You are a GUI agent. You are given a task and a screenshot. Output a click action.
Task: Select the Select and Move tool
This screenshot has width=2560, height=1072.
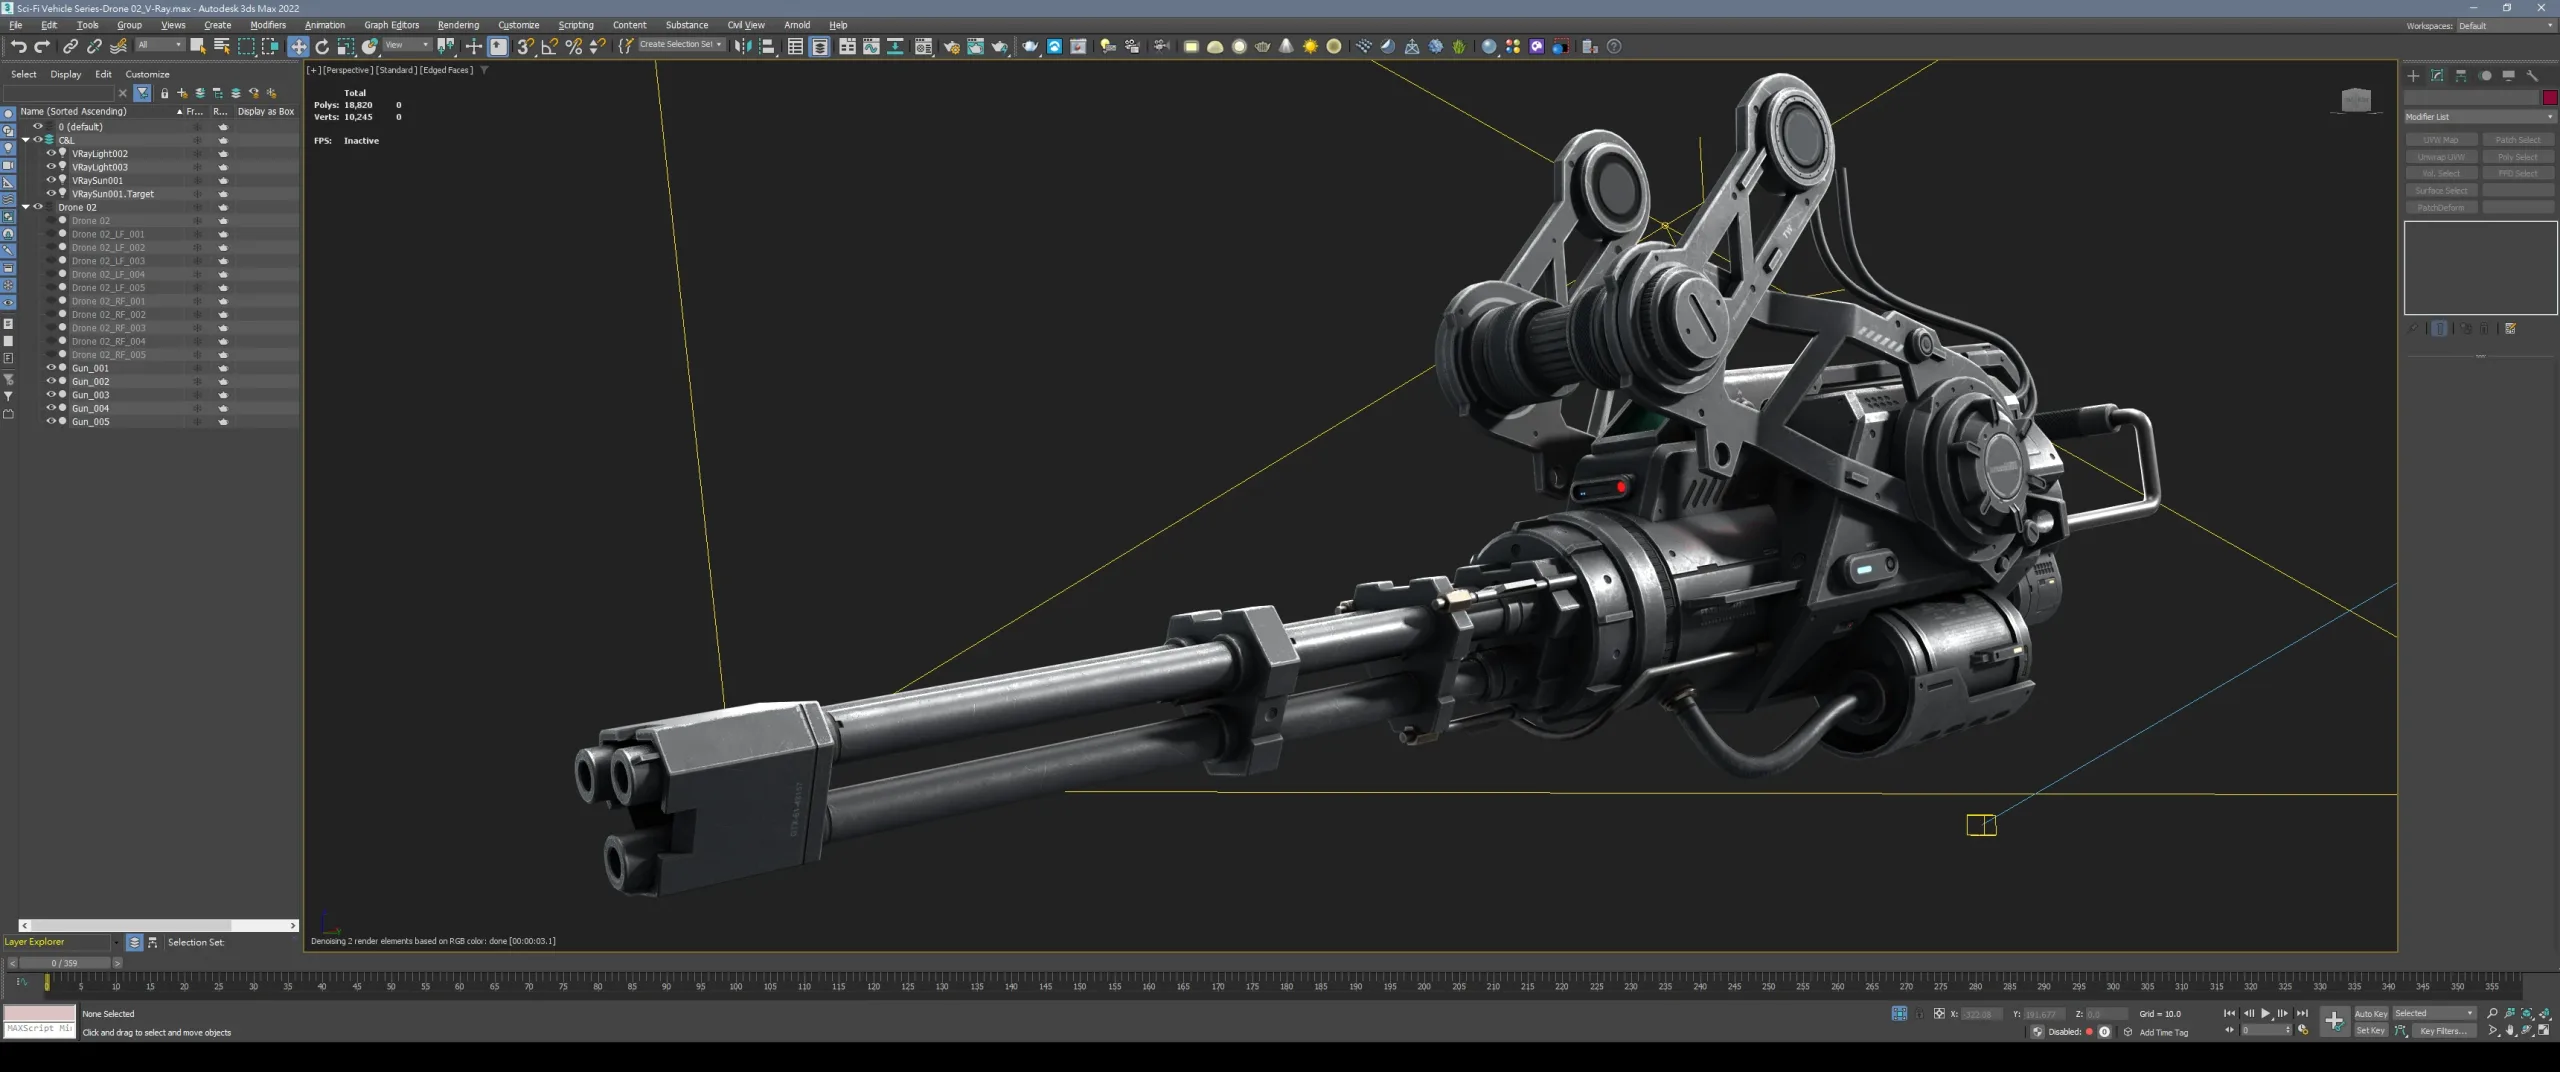tap(297, 46)
